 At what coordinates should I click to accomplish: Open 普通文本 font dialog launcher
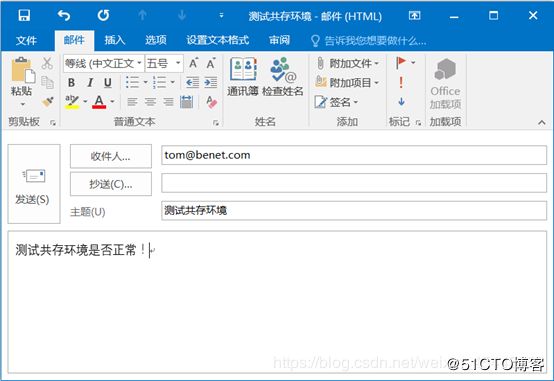coord(216,123)
